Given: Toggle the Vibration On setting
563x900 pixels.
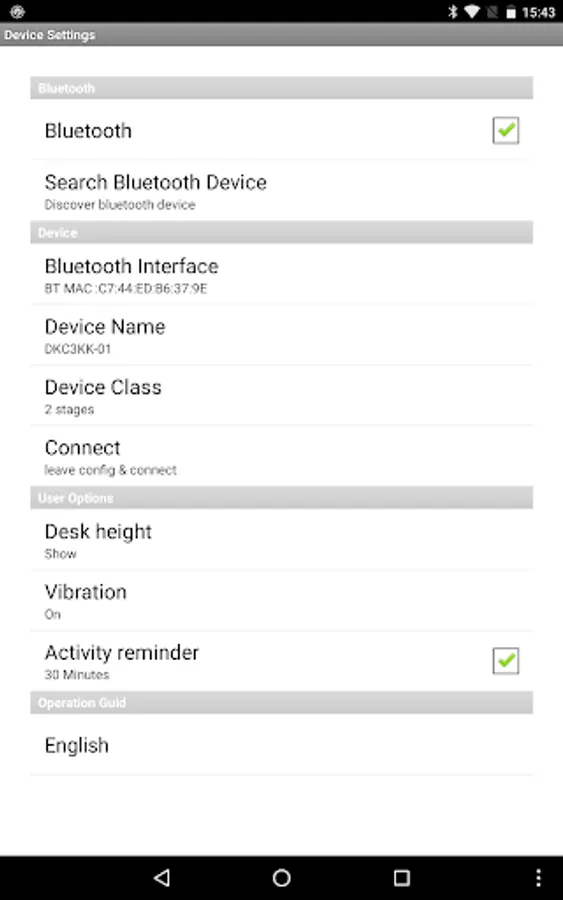Looking at the screenshot, I should pyautogui.click(x=281, y=601).
